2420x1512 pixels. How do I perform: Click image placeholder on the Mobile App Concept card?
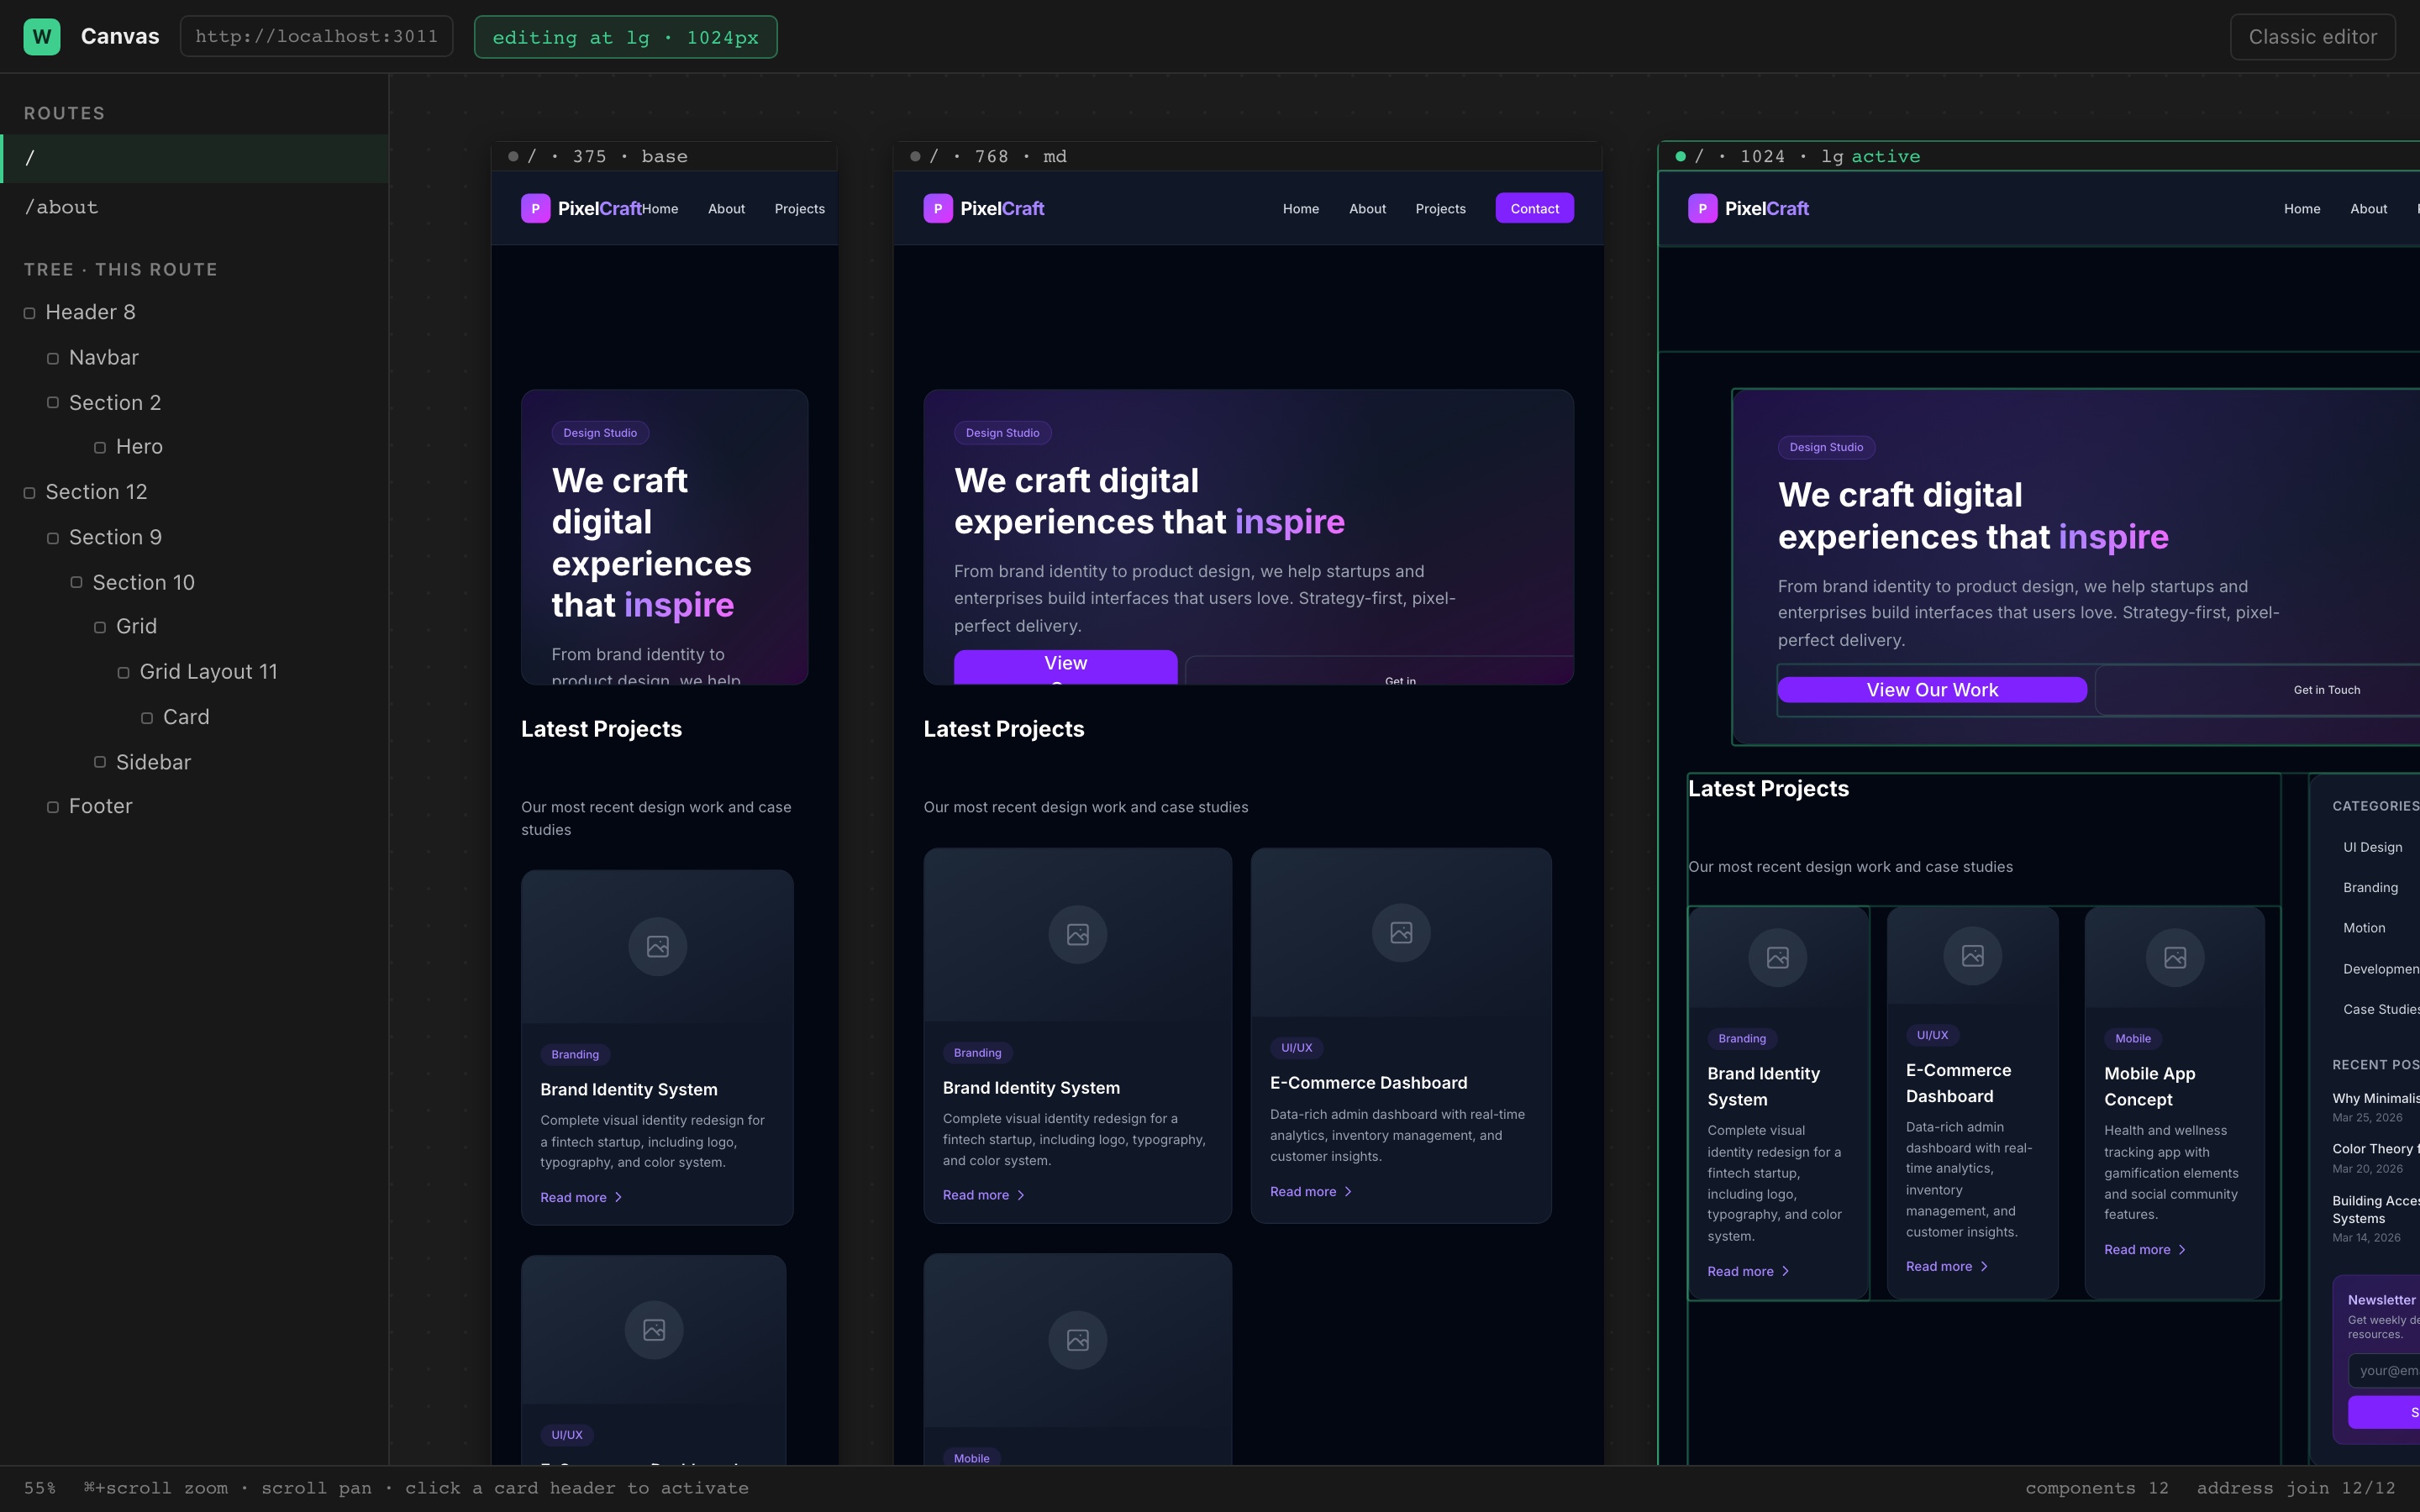[2174, 957]
